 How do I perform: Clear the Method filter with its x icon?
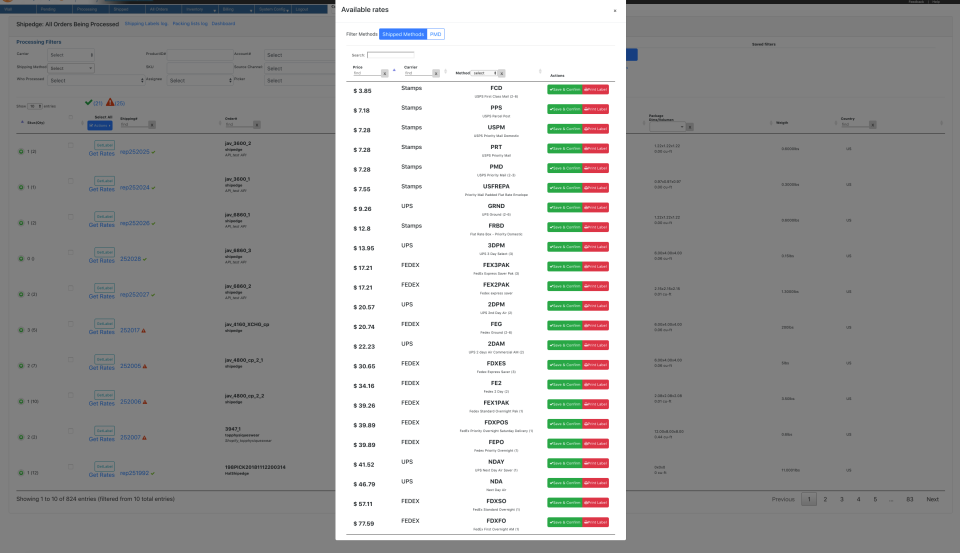coord(501,73)
